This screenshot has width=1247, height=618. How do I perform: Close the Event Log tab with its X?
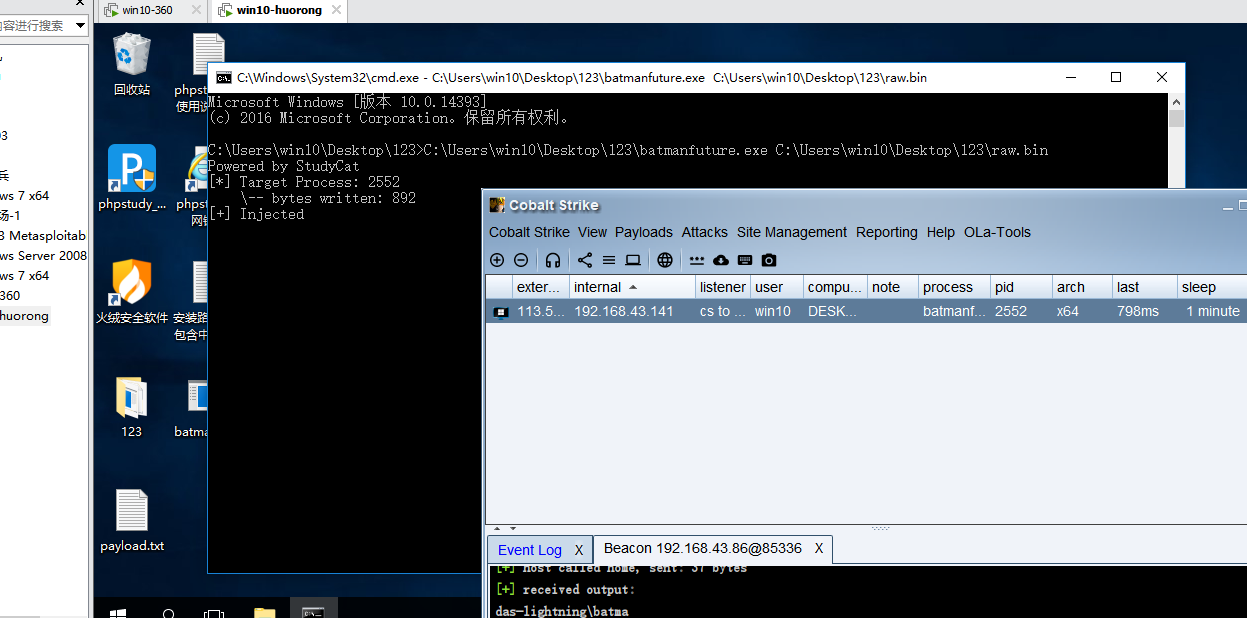(x=578, y=550)
